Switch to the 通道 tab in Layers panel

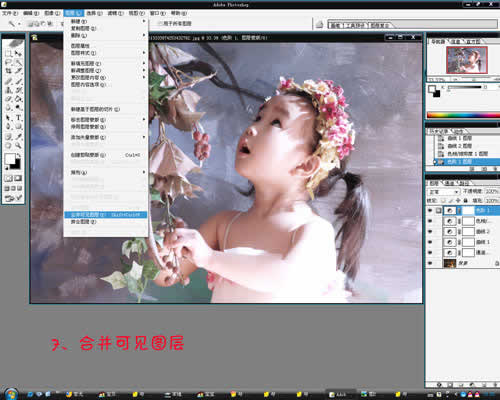tap(450, 183)
